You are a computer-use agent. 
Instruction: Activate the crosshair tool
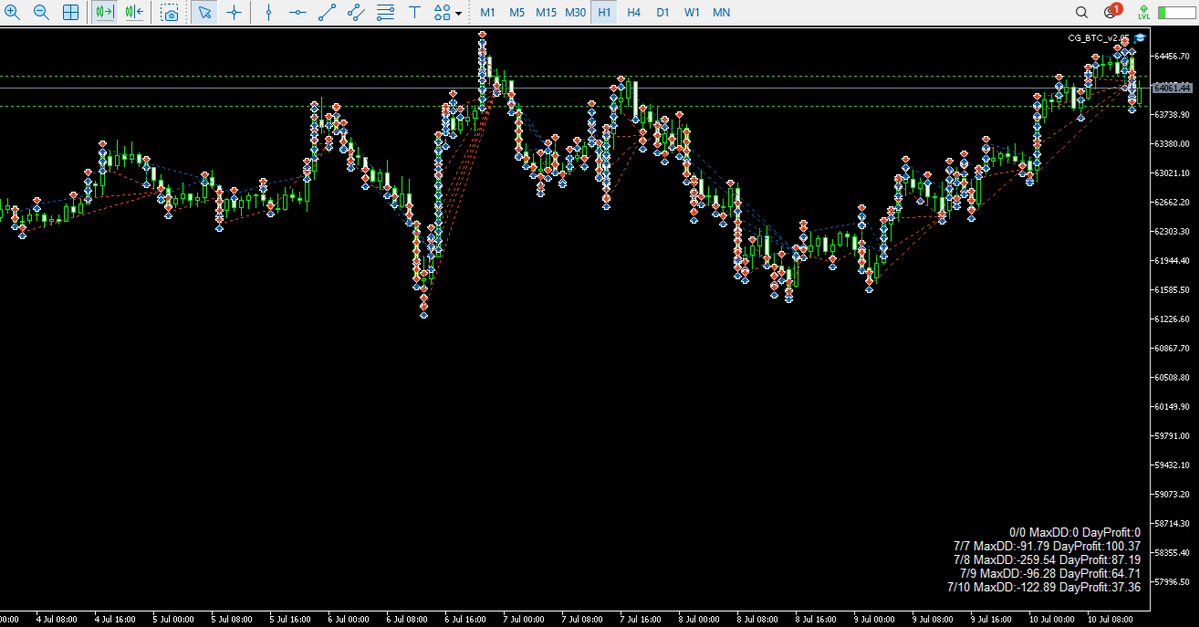pyautogui.click(x=234, y=12)
